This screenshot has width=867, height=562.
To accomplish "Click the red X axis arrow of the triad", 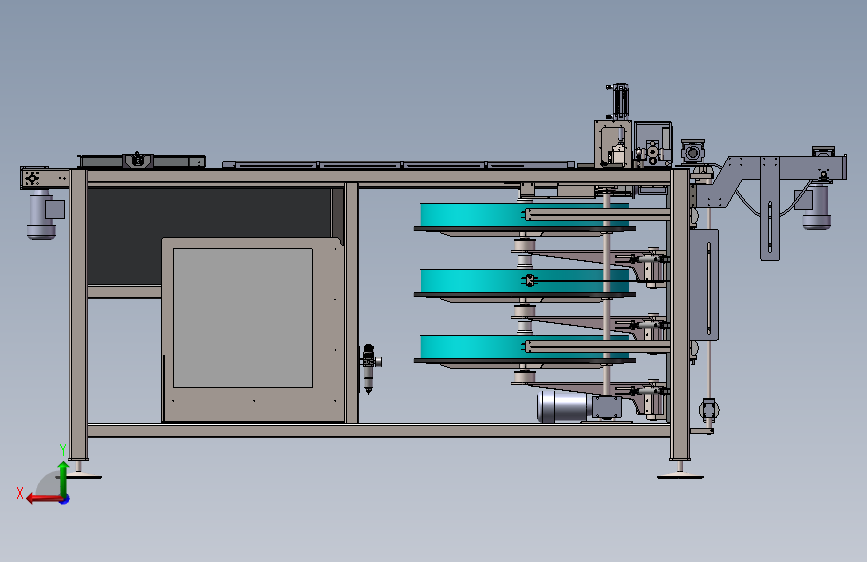I will pyautogui.click(x=44, y=499).
